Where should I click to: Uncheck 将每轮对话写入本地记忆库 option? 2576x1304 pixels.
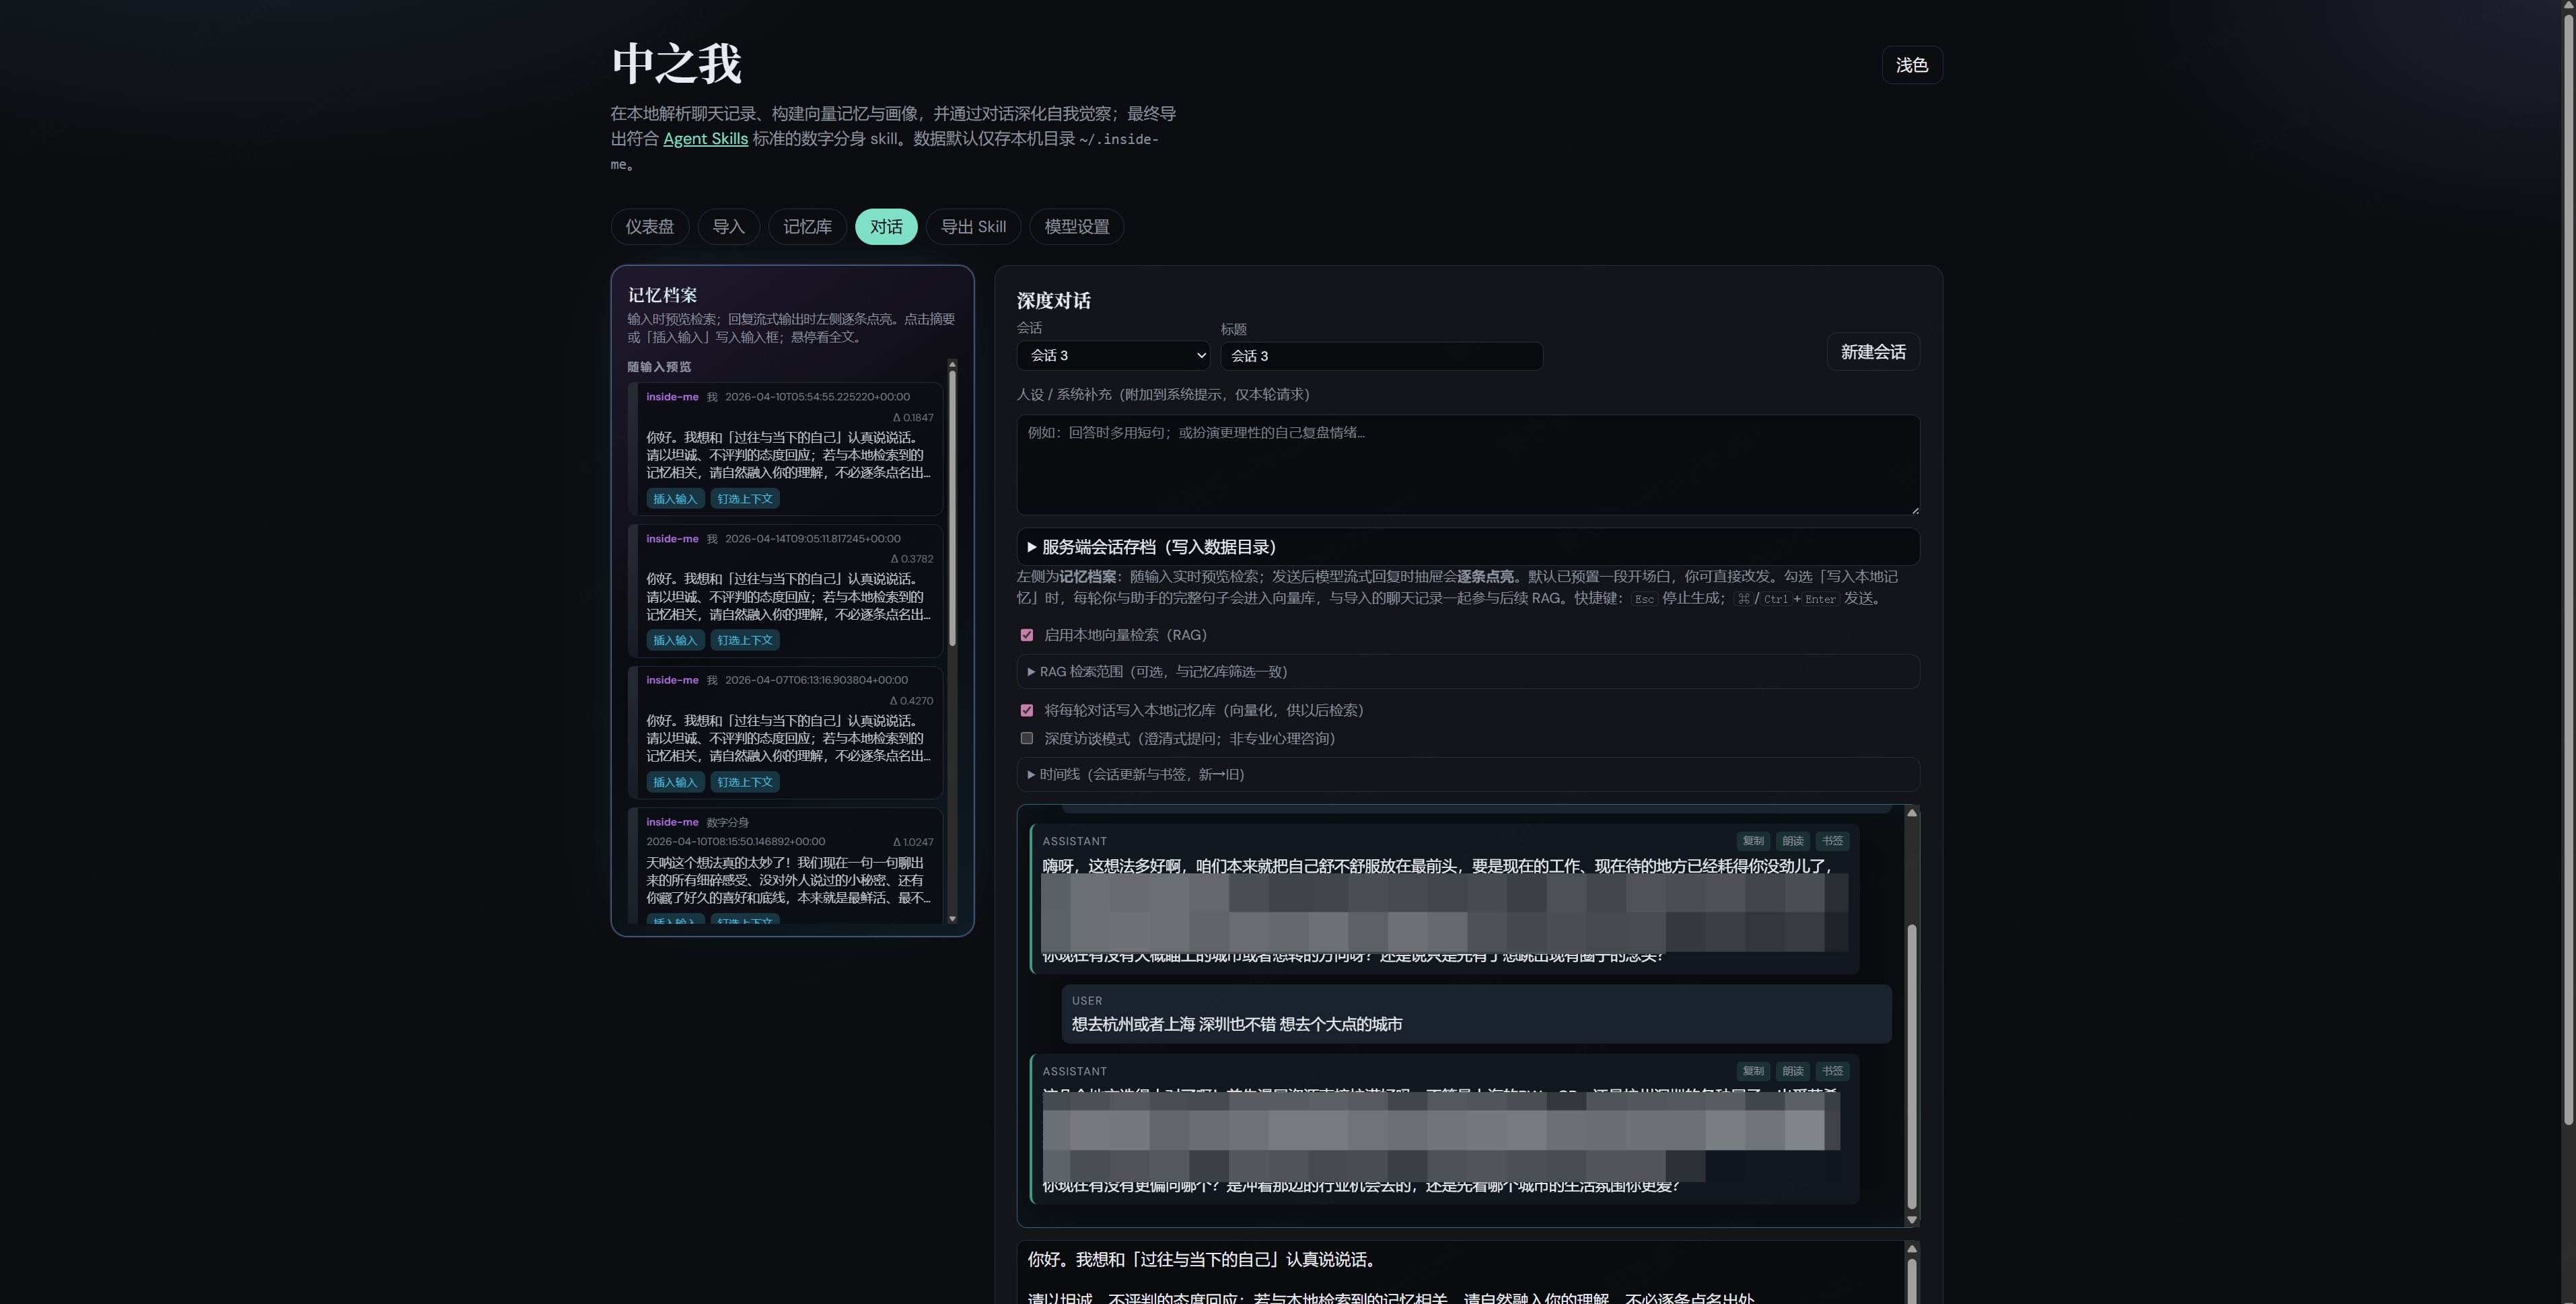[x=1026, y=710]
